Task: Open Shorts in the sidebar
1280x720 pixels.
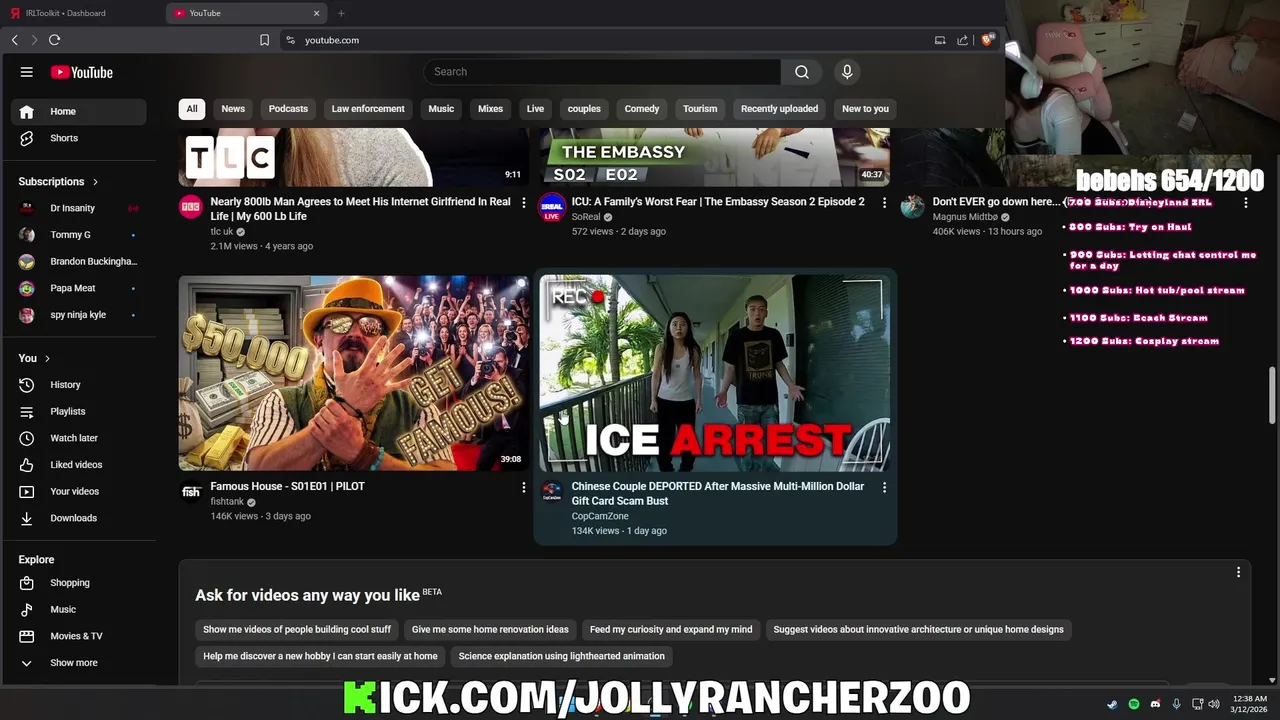Action: 78,138
